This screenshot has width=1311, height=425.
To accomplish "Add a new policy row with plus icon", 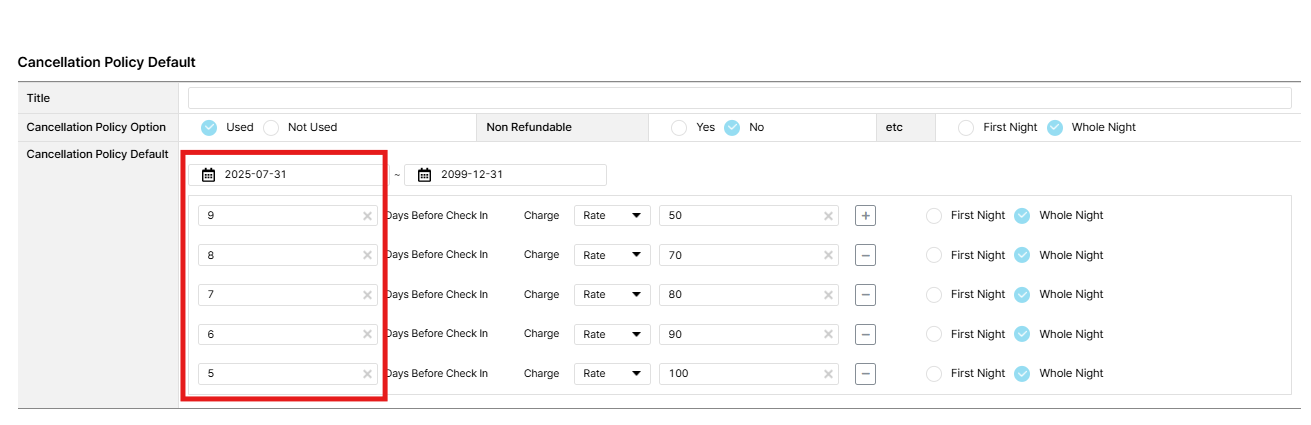I will coord(866,216).
